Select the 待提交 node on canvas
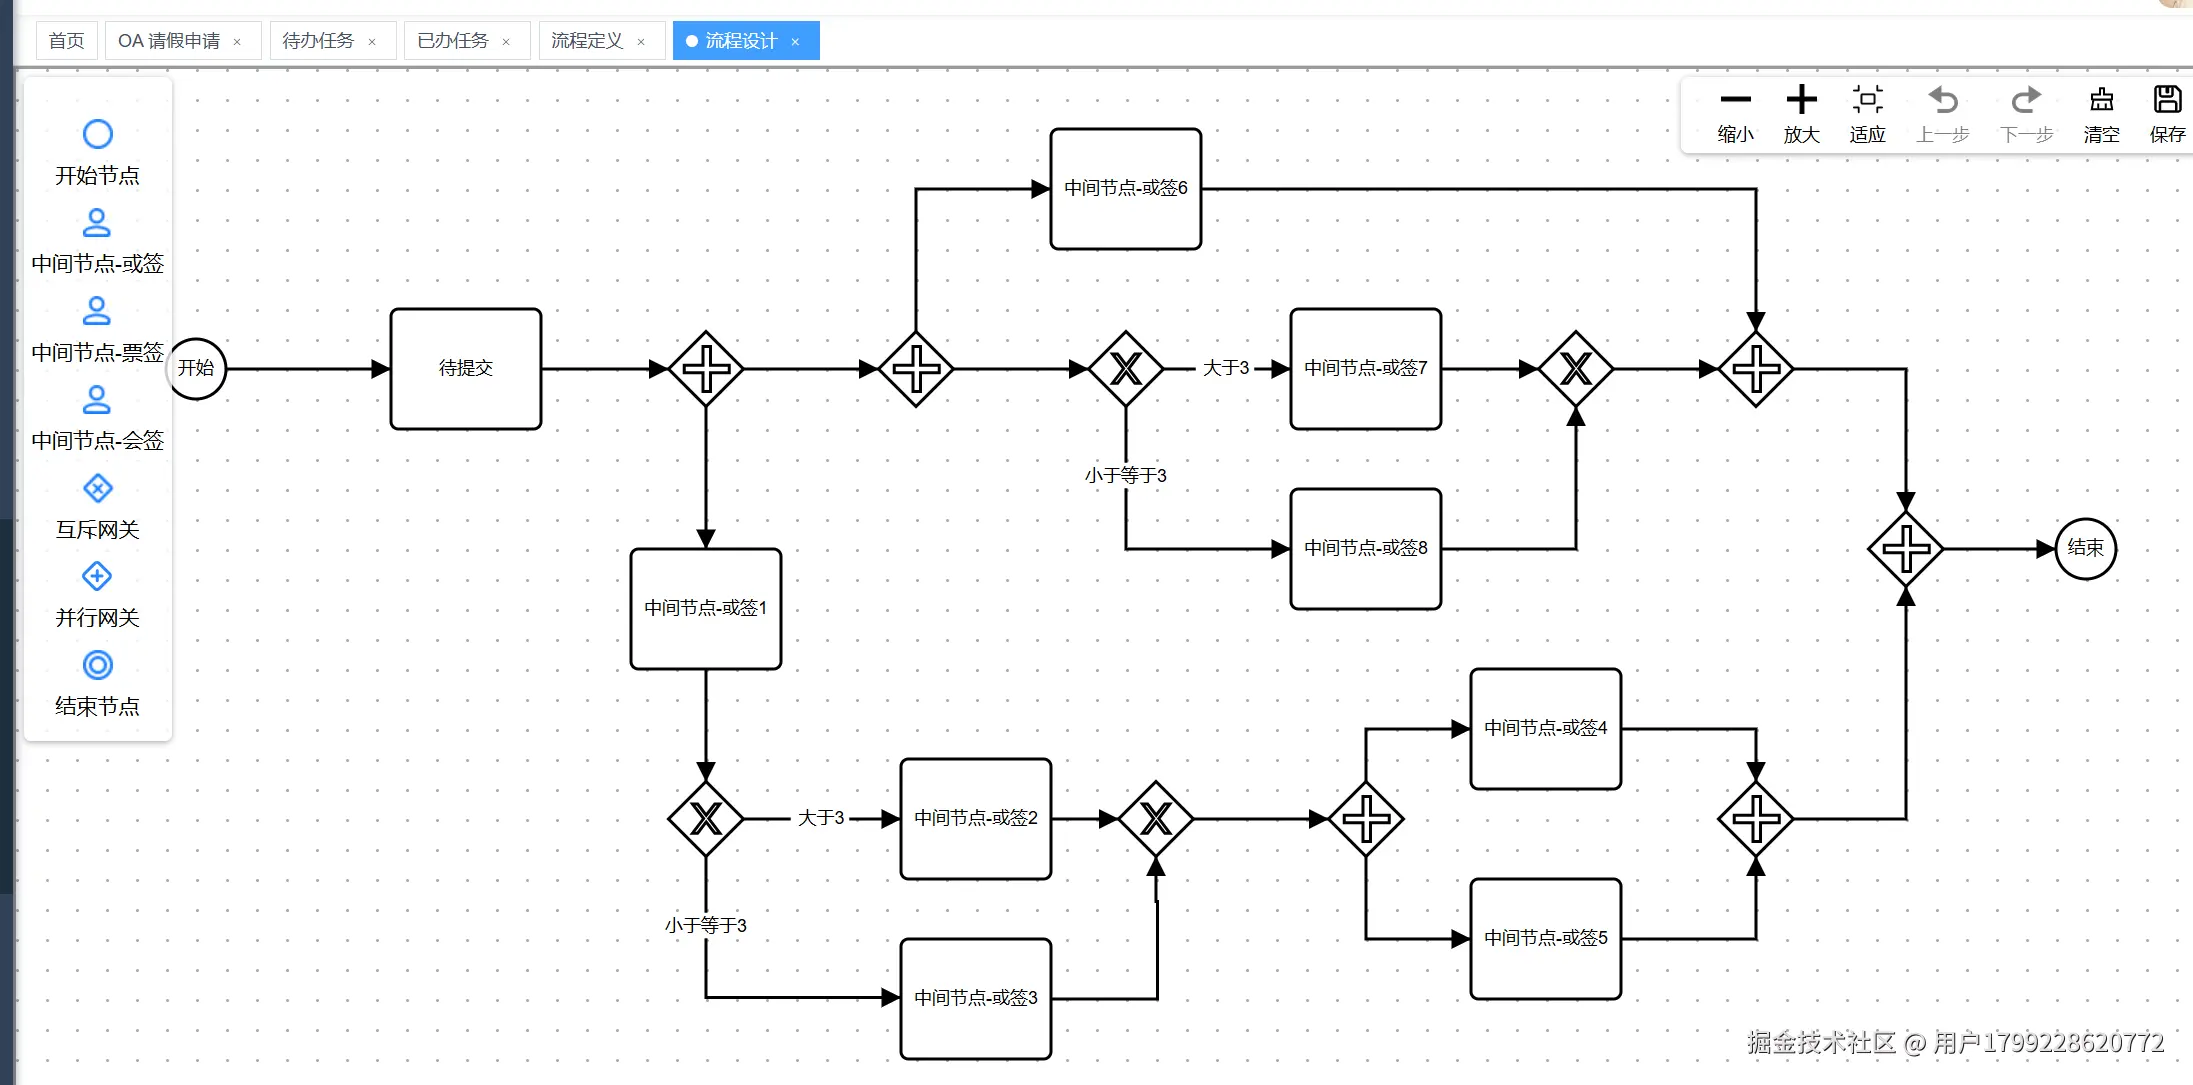2193x1085 pixels. 465,369
